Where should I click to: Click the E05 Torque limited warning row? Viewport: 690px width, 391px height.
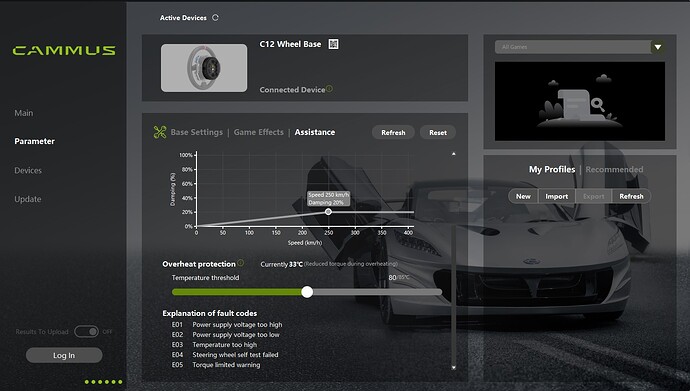coord(216,365)
